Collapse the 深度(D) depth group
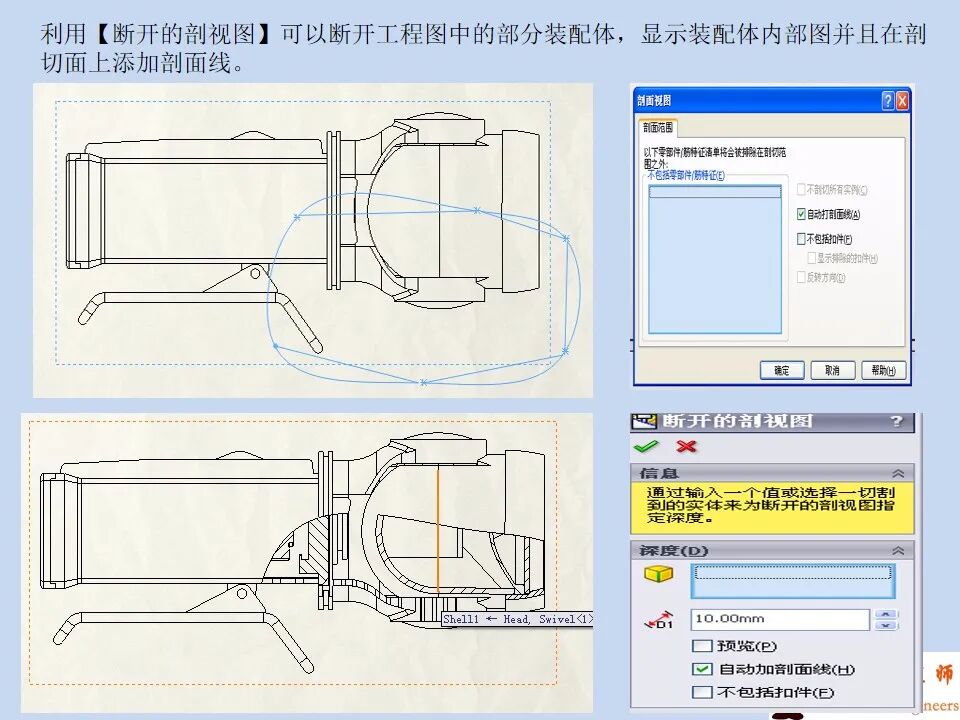 tap(899, 549)
